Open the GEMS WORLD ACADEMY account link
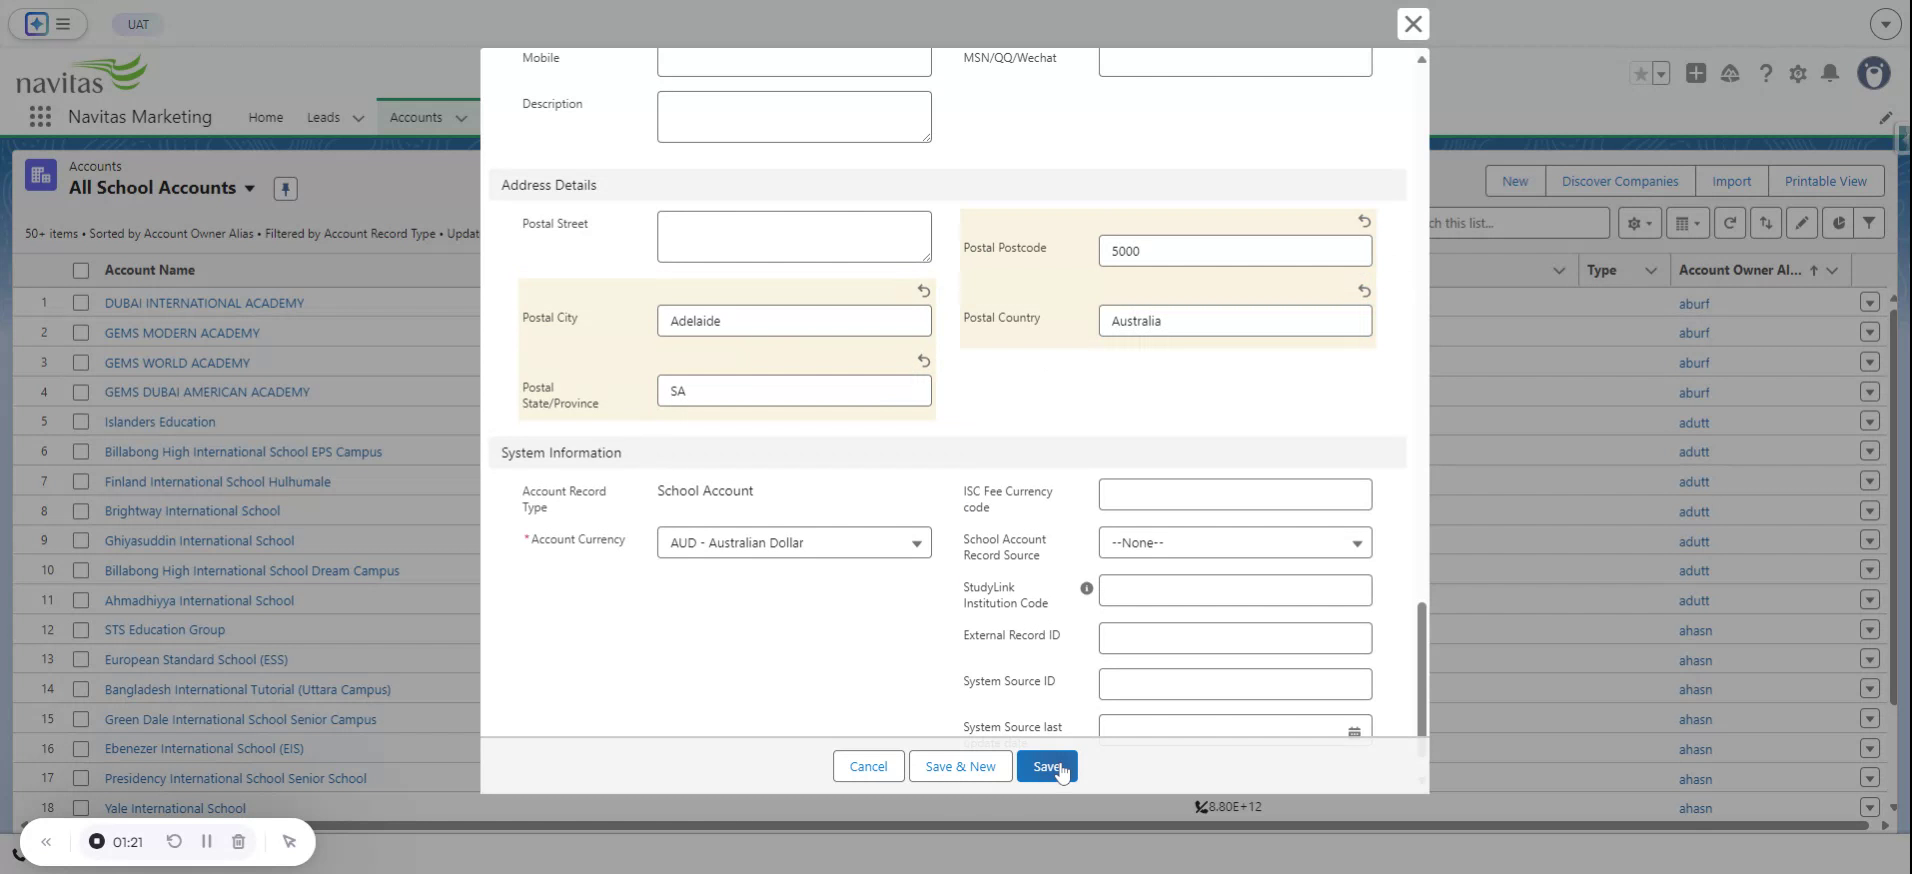The width and height of the screenshot is (1912, 874). coord(177,363)
